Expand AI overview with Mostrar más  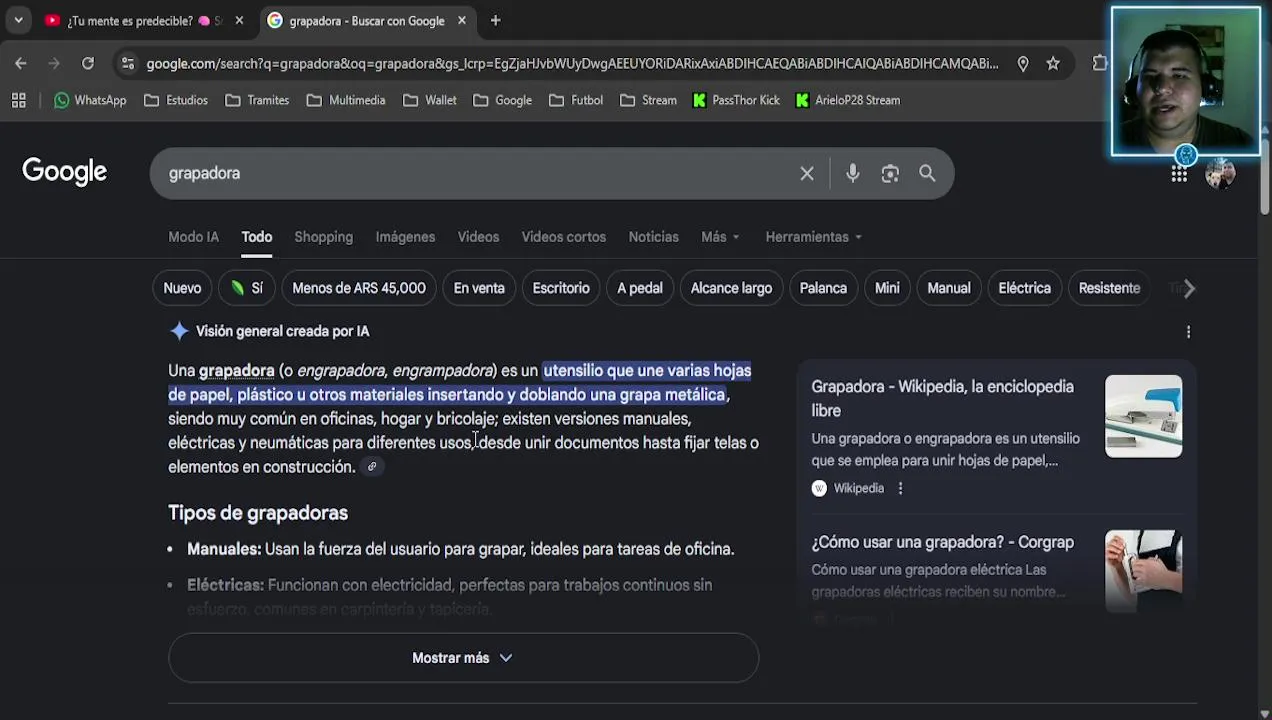[x=463, y=658]
